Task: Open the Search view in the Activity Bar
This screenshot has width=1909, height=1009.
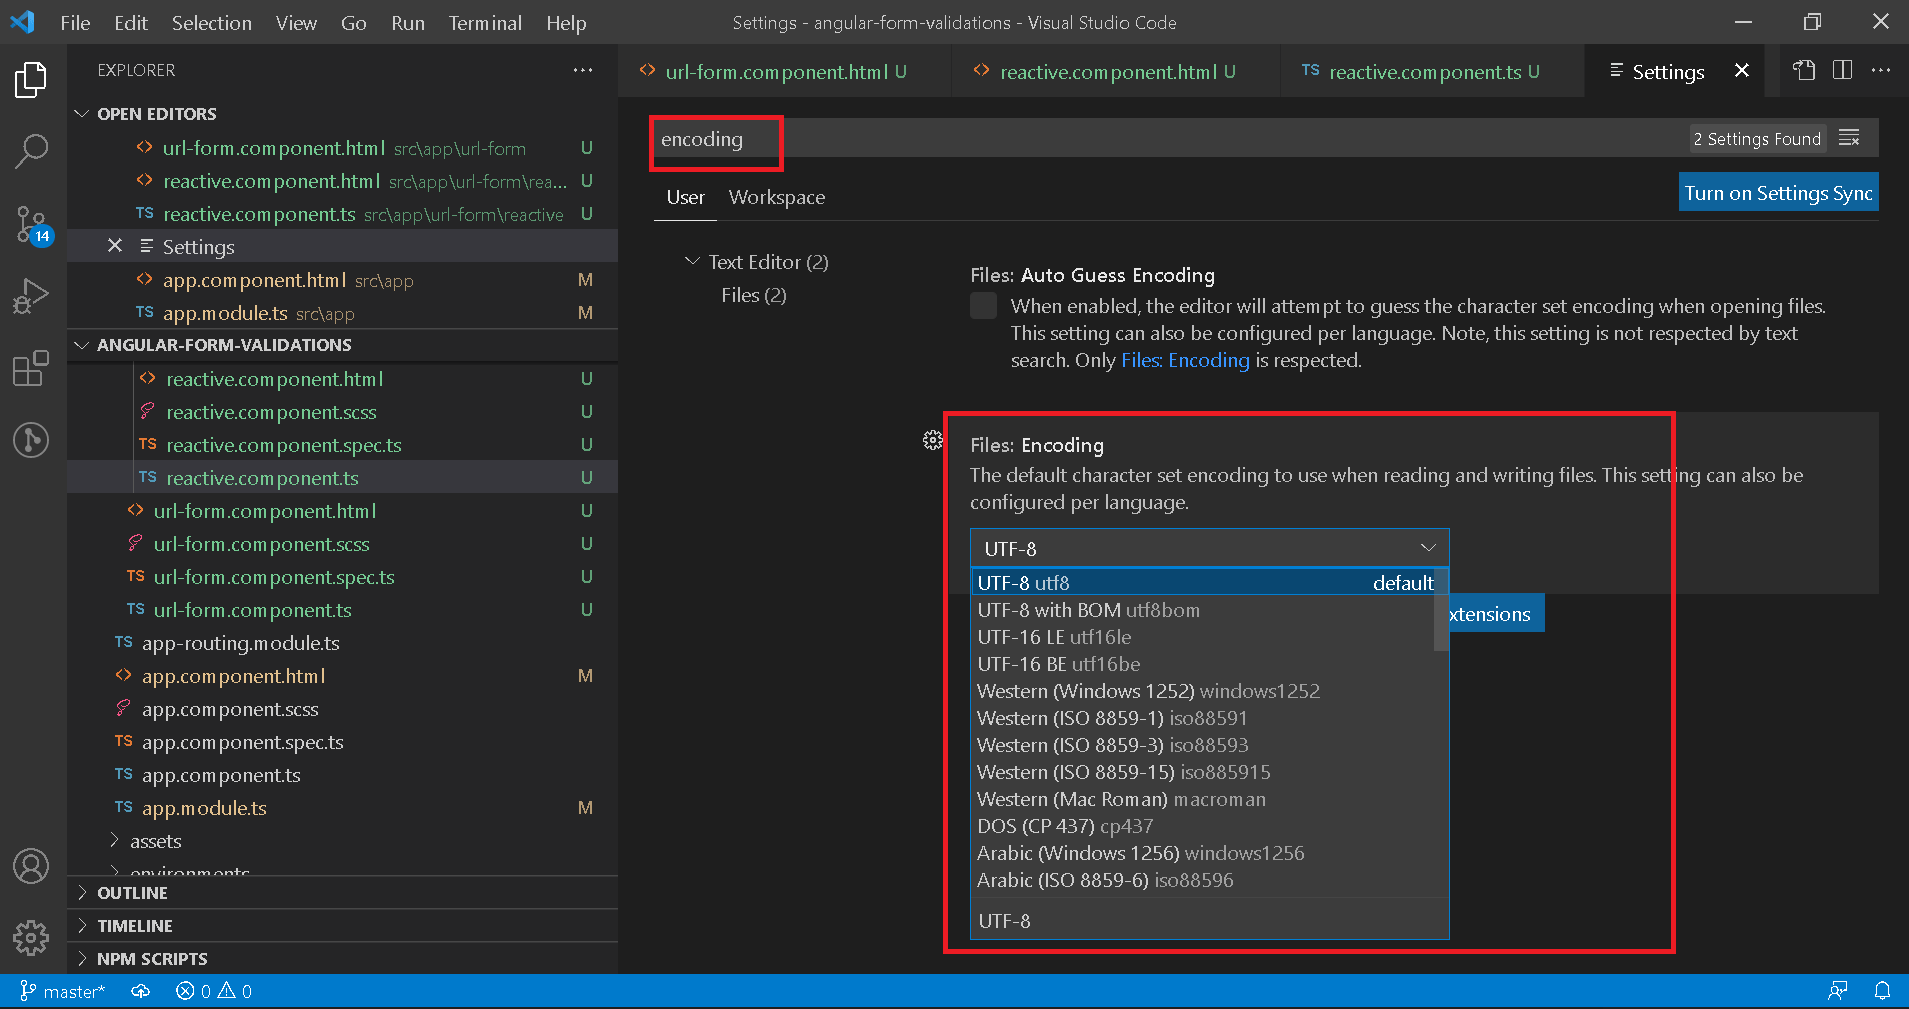Action: [x=31, y=150]
